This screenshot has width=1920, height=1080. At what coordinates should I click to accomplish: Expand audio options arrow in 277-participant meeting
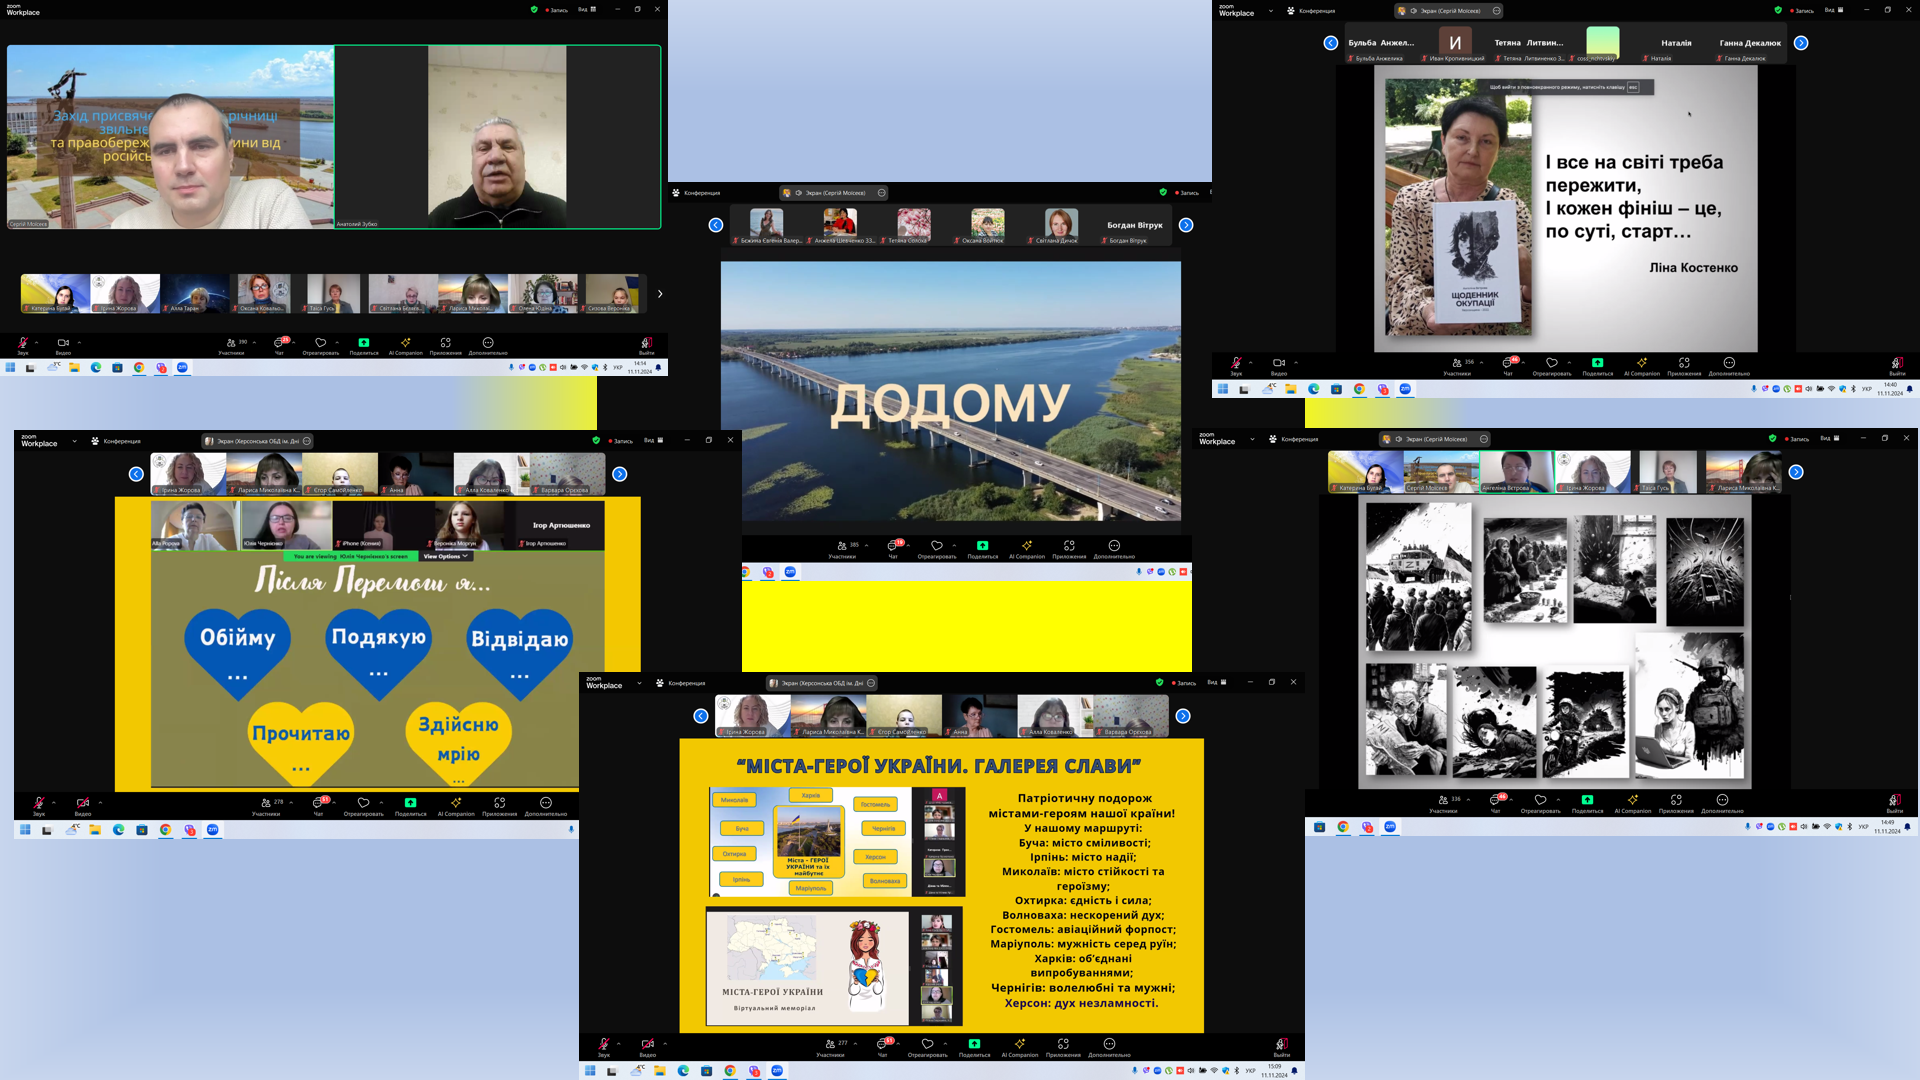(x=619, y=1044)
